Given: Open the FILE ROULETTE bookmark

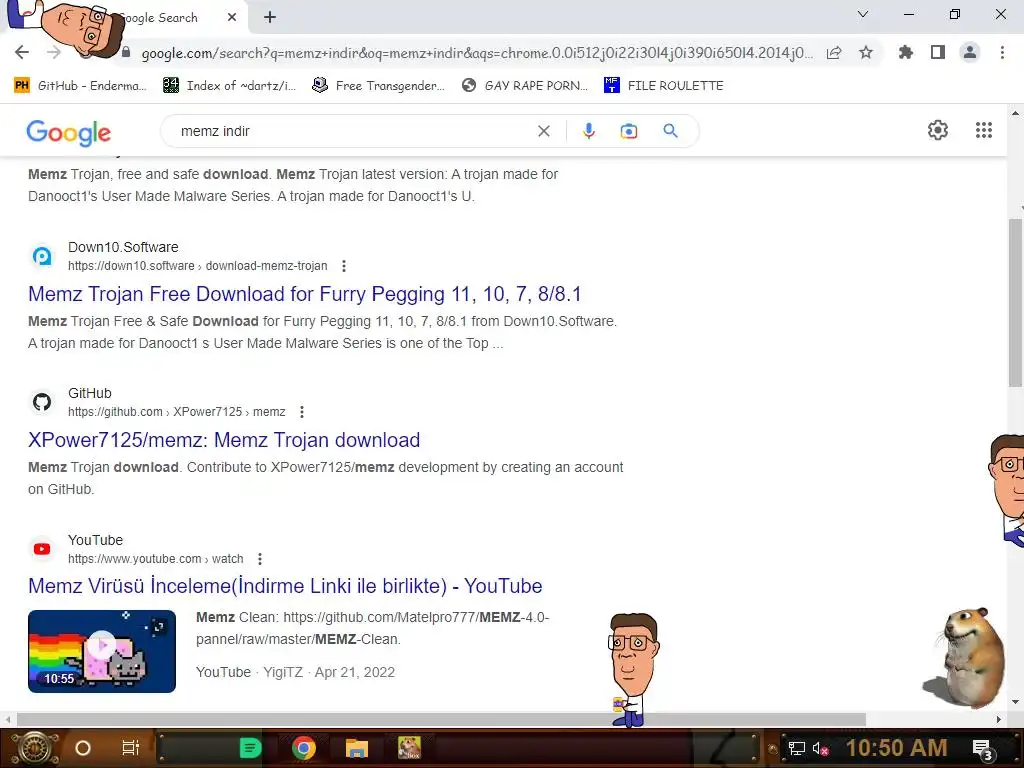Looking at the screenshot, I should click(664, 86).
